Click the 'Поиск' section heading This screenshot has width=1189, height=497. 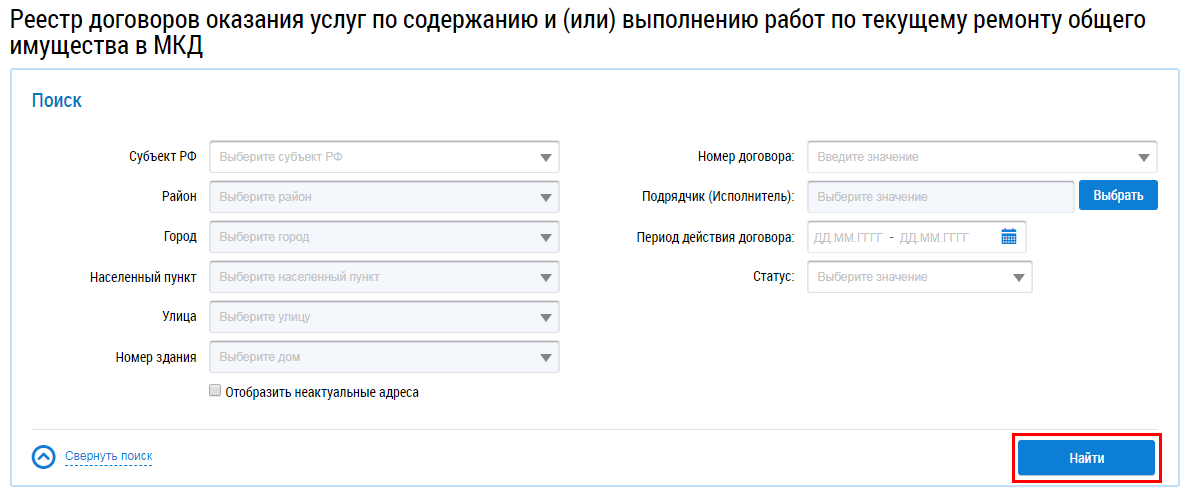click(x=57, y=101)
